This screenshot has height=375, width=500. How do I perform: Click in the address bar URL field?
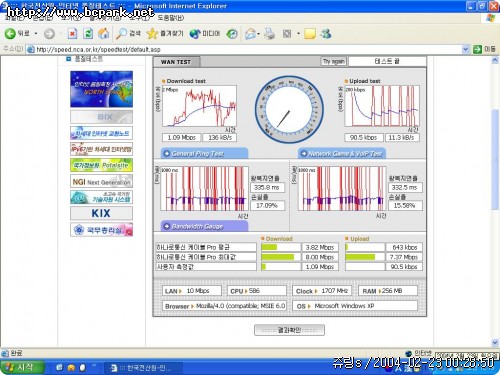(247, 49)
